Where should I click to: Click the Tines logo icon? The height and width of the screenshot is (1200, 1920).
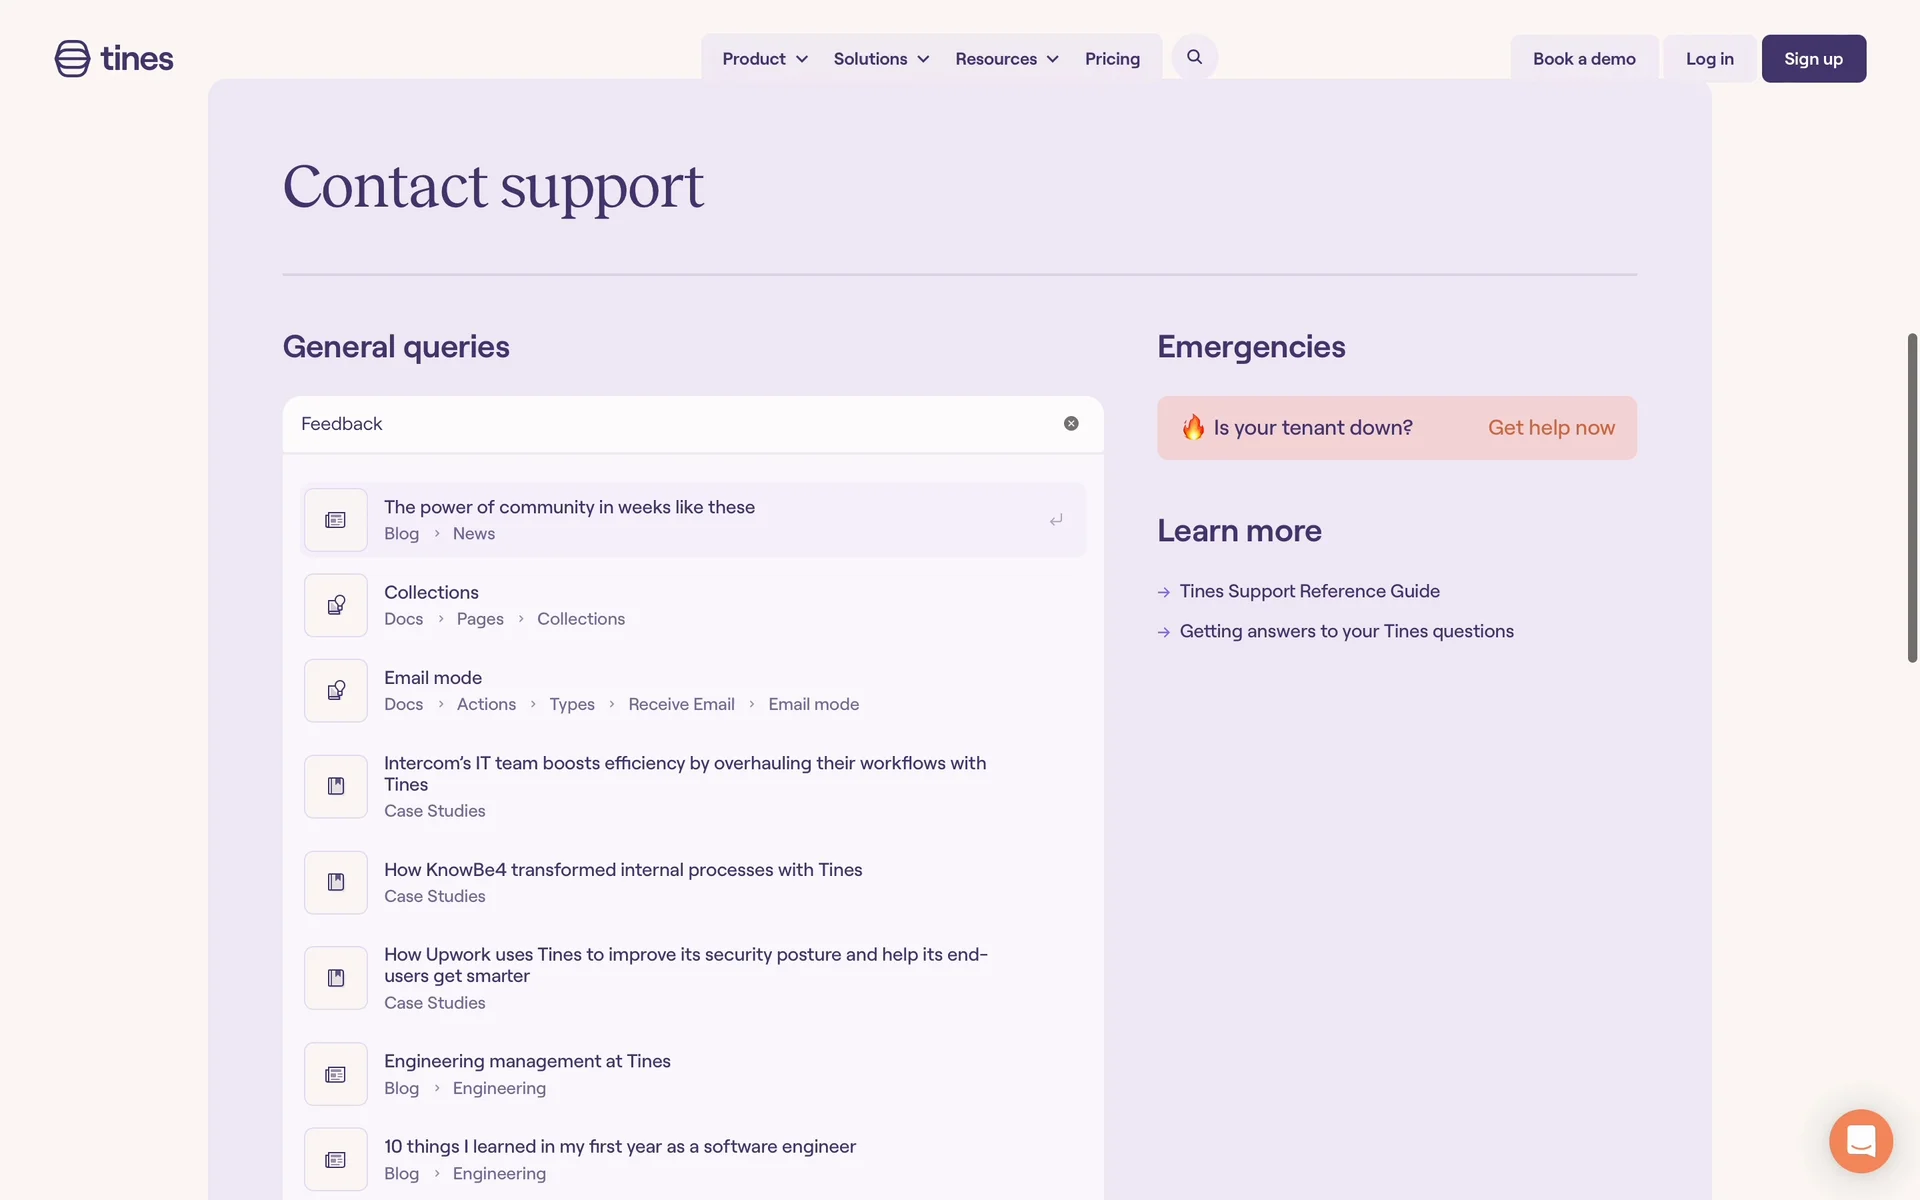72,59
